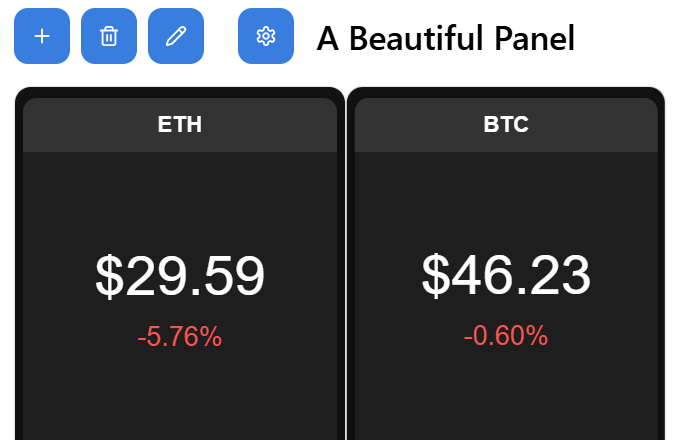Screen dimensions: 687x440
Task: Click the dollar sign of the BTC price
Action: tap(435, 275)
